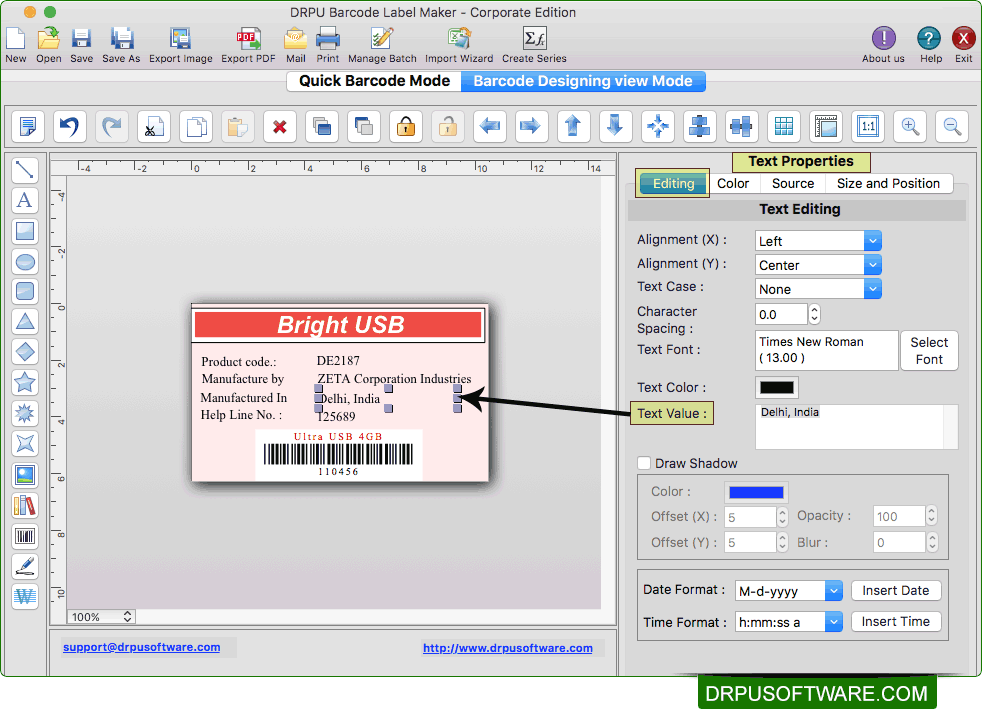The image size is (982, 710).
Task: Open the Alignment (Y) dropdown
Action: click(818, 265)
